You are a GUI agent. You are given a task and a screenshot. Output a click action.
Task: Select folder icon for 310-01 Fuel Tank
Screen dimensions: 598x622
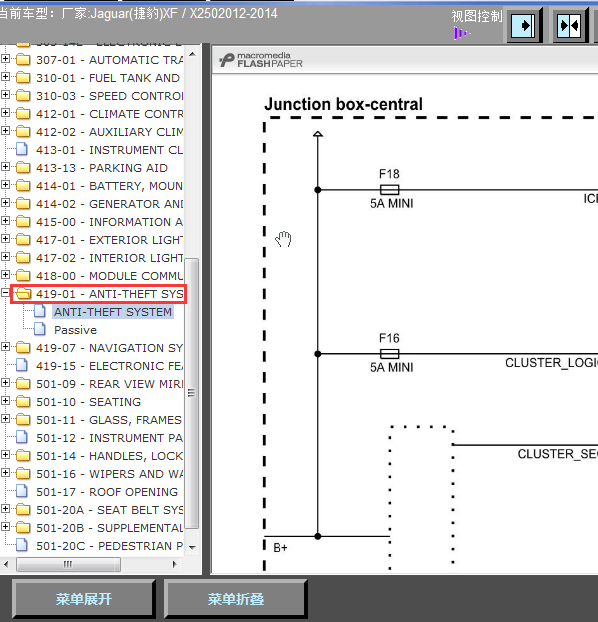pyautogui.click(x=23, y=78)
